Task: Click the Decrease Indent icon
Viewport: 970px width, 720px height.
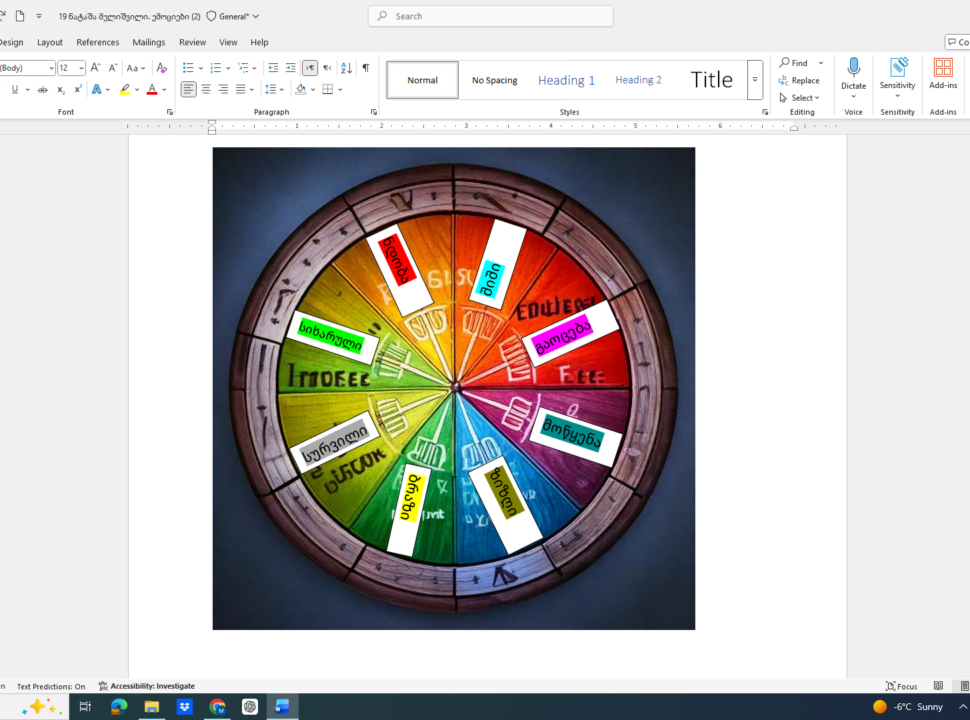Action: 273,68
